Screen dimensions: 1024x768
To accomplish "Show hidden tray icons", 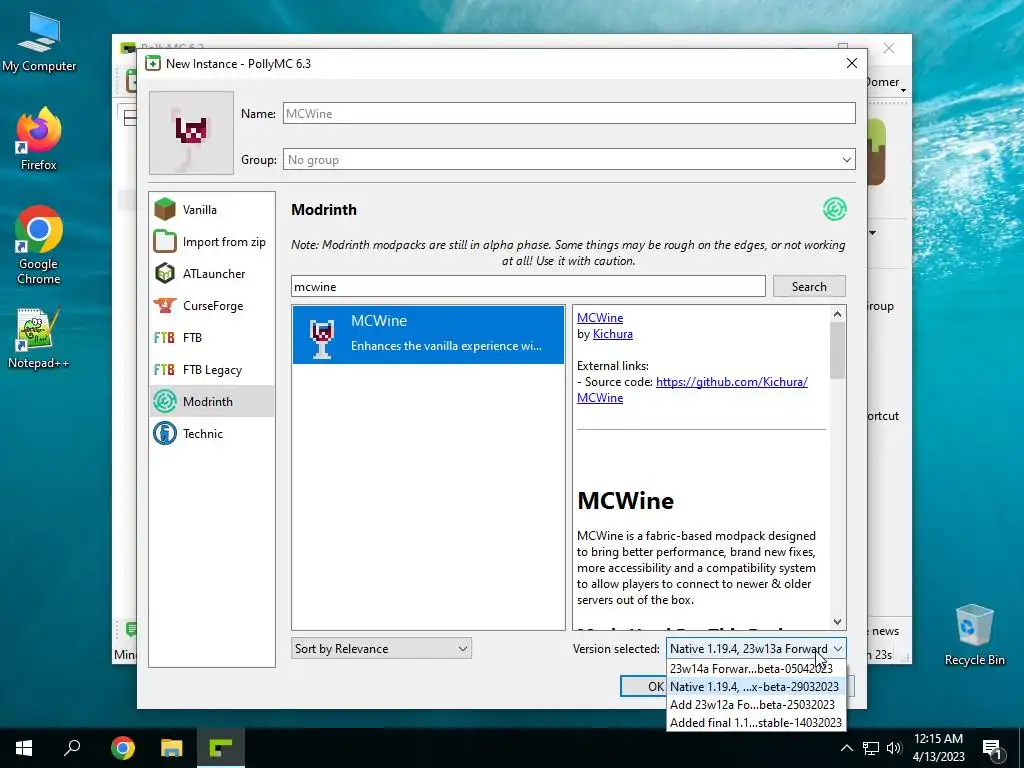I will pos(846,748).
